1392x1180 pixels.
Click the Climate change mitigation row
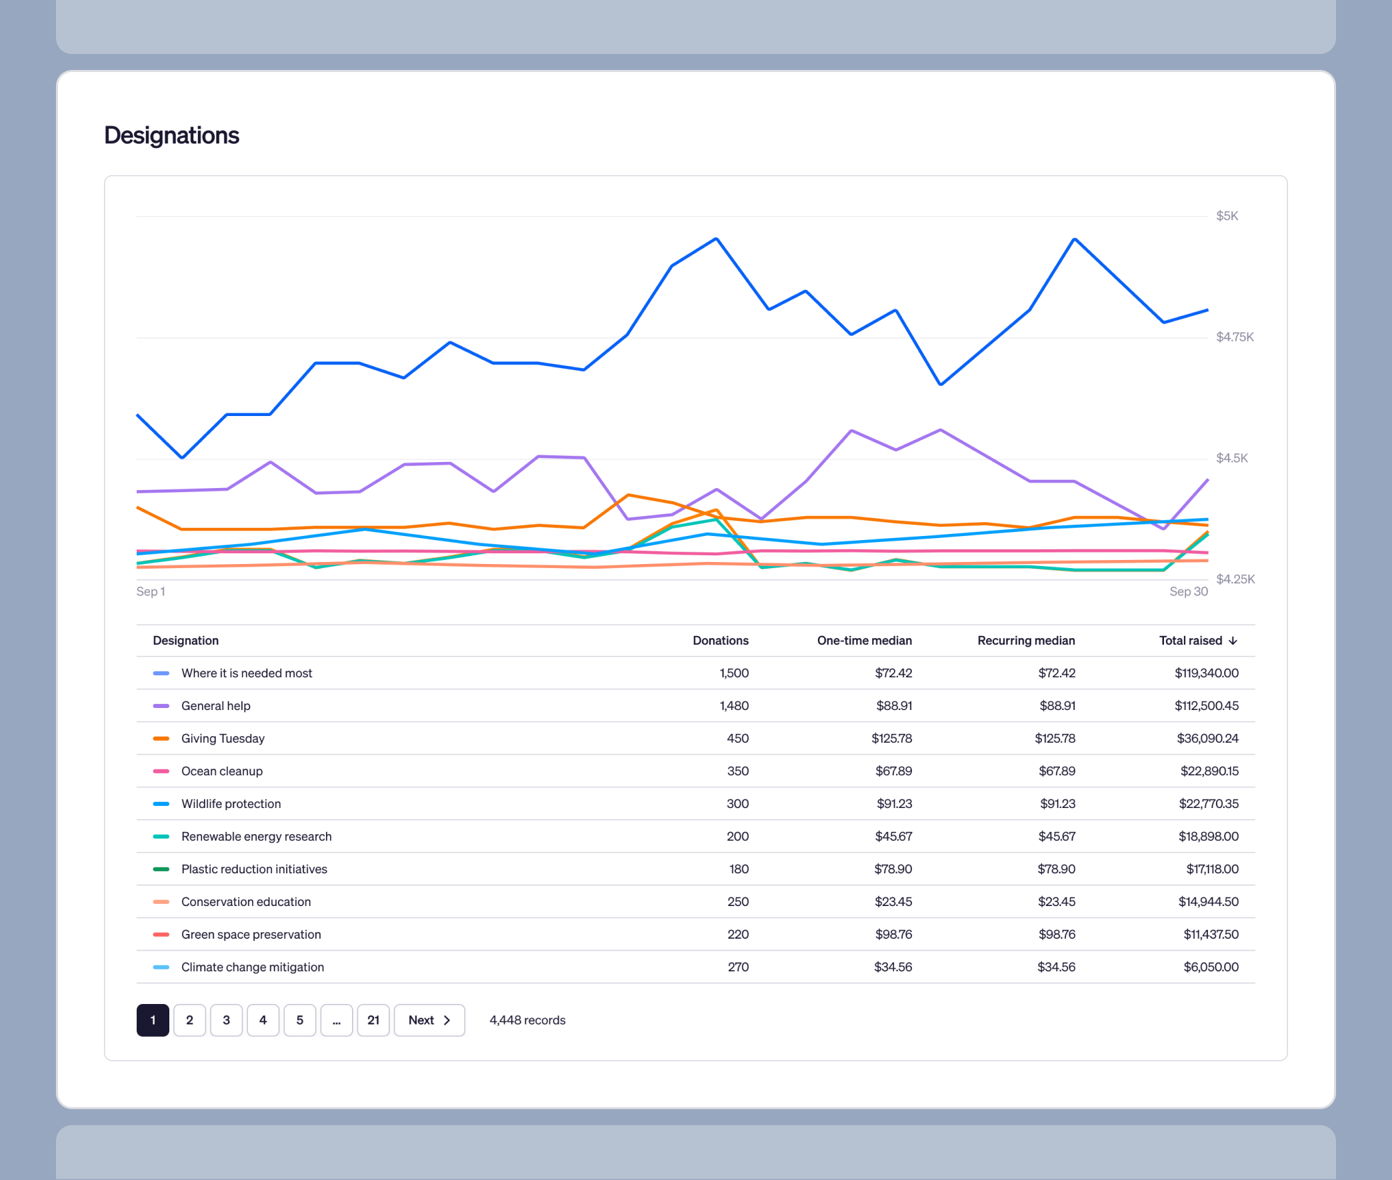[x=252, y=967]
